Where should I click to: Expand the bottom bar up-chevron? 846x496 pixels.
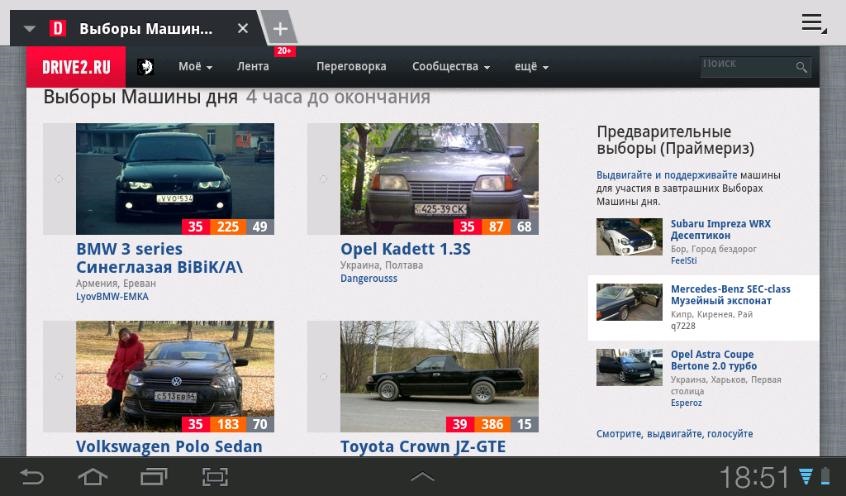[x=422, y=477]
